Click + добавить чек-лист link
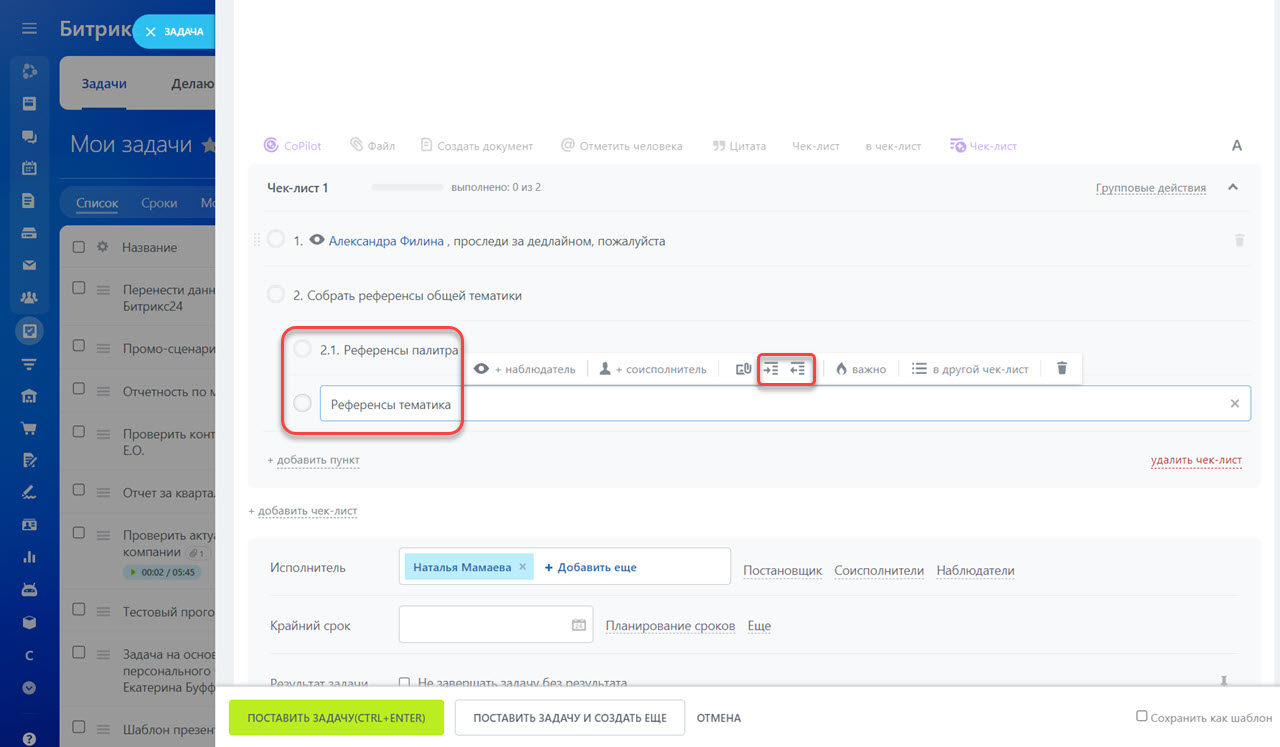 pyautogui.click(x=303, y=511)
